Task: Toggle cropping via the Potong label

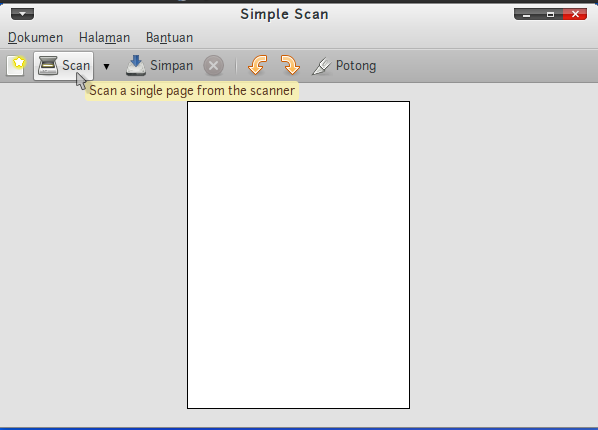Action: pos(356,66)
